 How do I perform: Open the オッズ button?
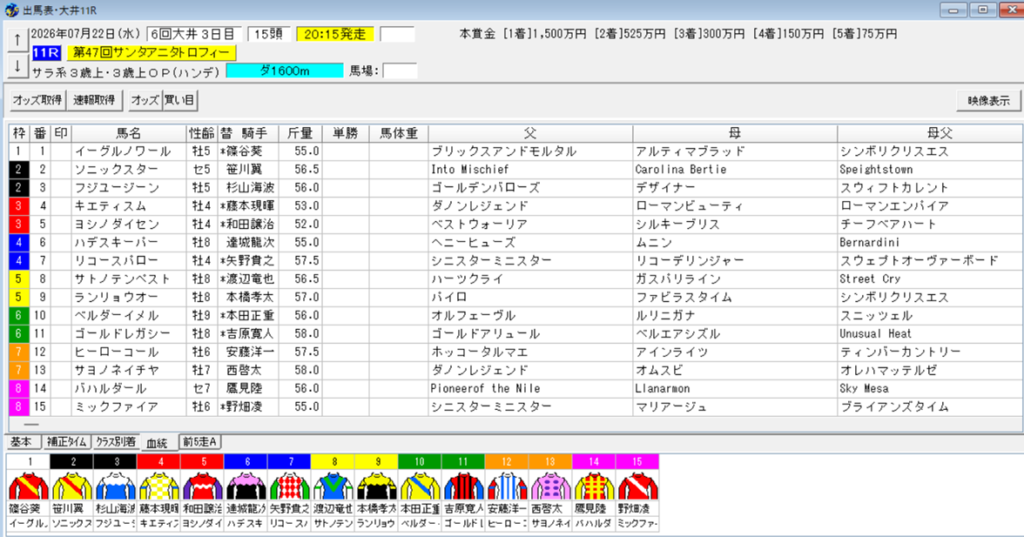click(x=144, y=101)
